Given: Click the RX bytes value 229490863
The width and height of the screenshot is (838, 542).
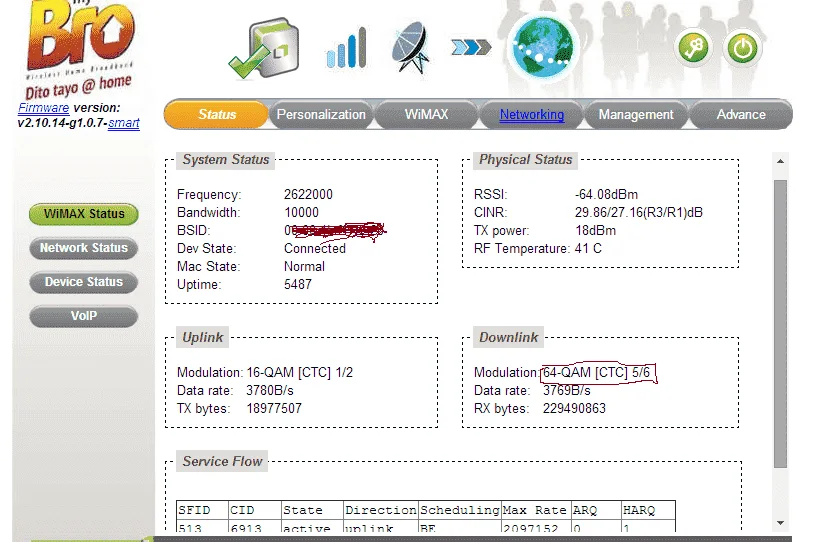Looking at the screenshot, I should point(575,409).
